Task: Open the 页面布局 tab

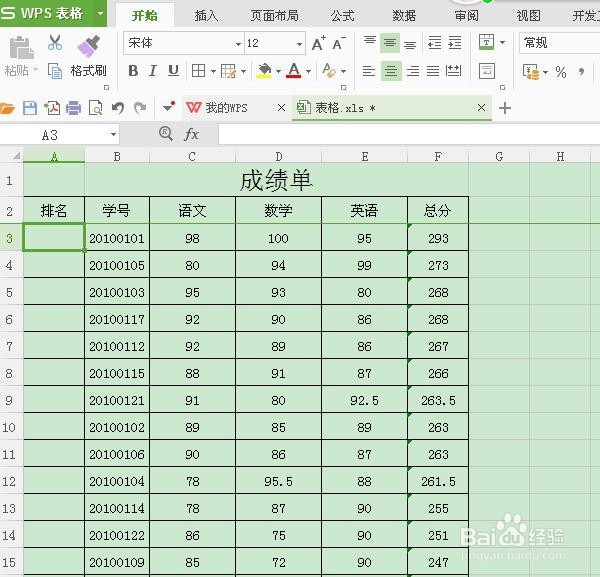Action: tap(274, 16)
